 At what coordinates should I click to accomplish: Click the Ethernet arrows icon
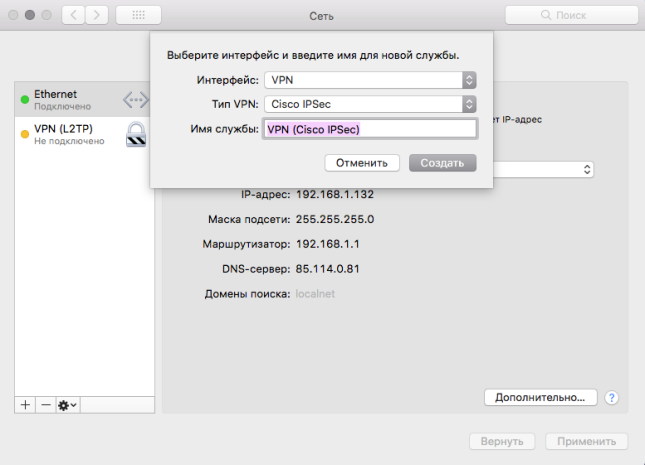[x=135, y=100]
